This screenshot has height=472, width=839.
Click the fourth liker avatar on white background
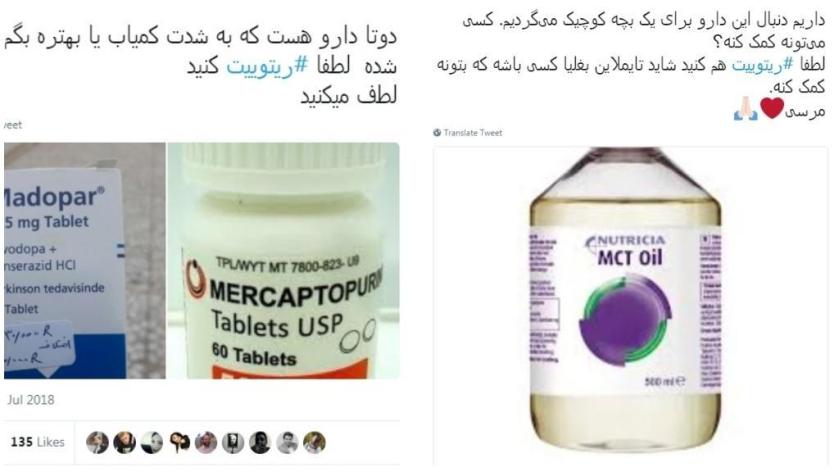(179, 443)
